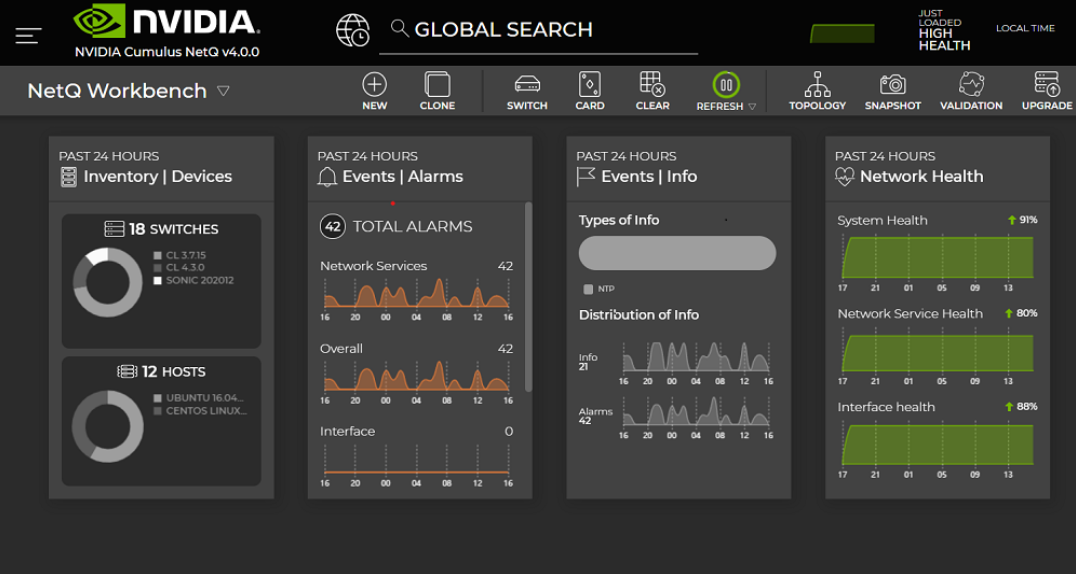
Task: Open the globe time zone icon
Action: [352, 30]
